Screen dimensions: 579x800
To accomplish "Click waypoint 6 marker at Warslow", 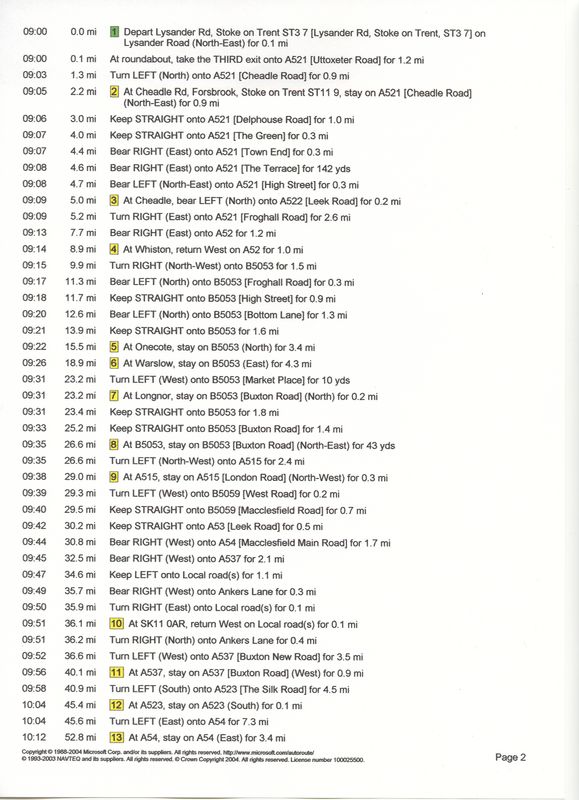I will (114, 363).
